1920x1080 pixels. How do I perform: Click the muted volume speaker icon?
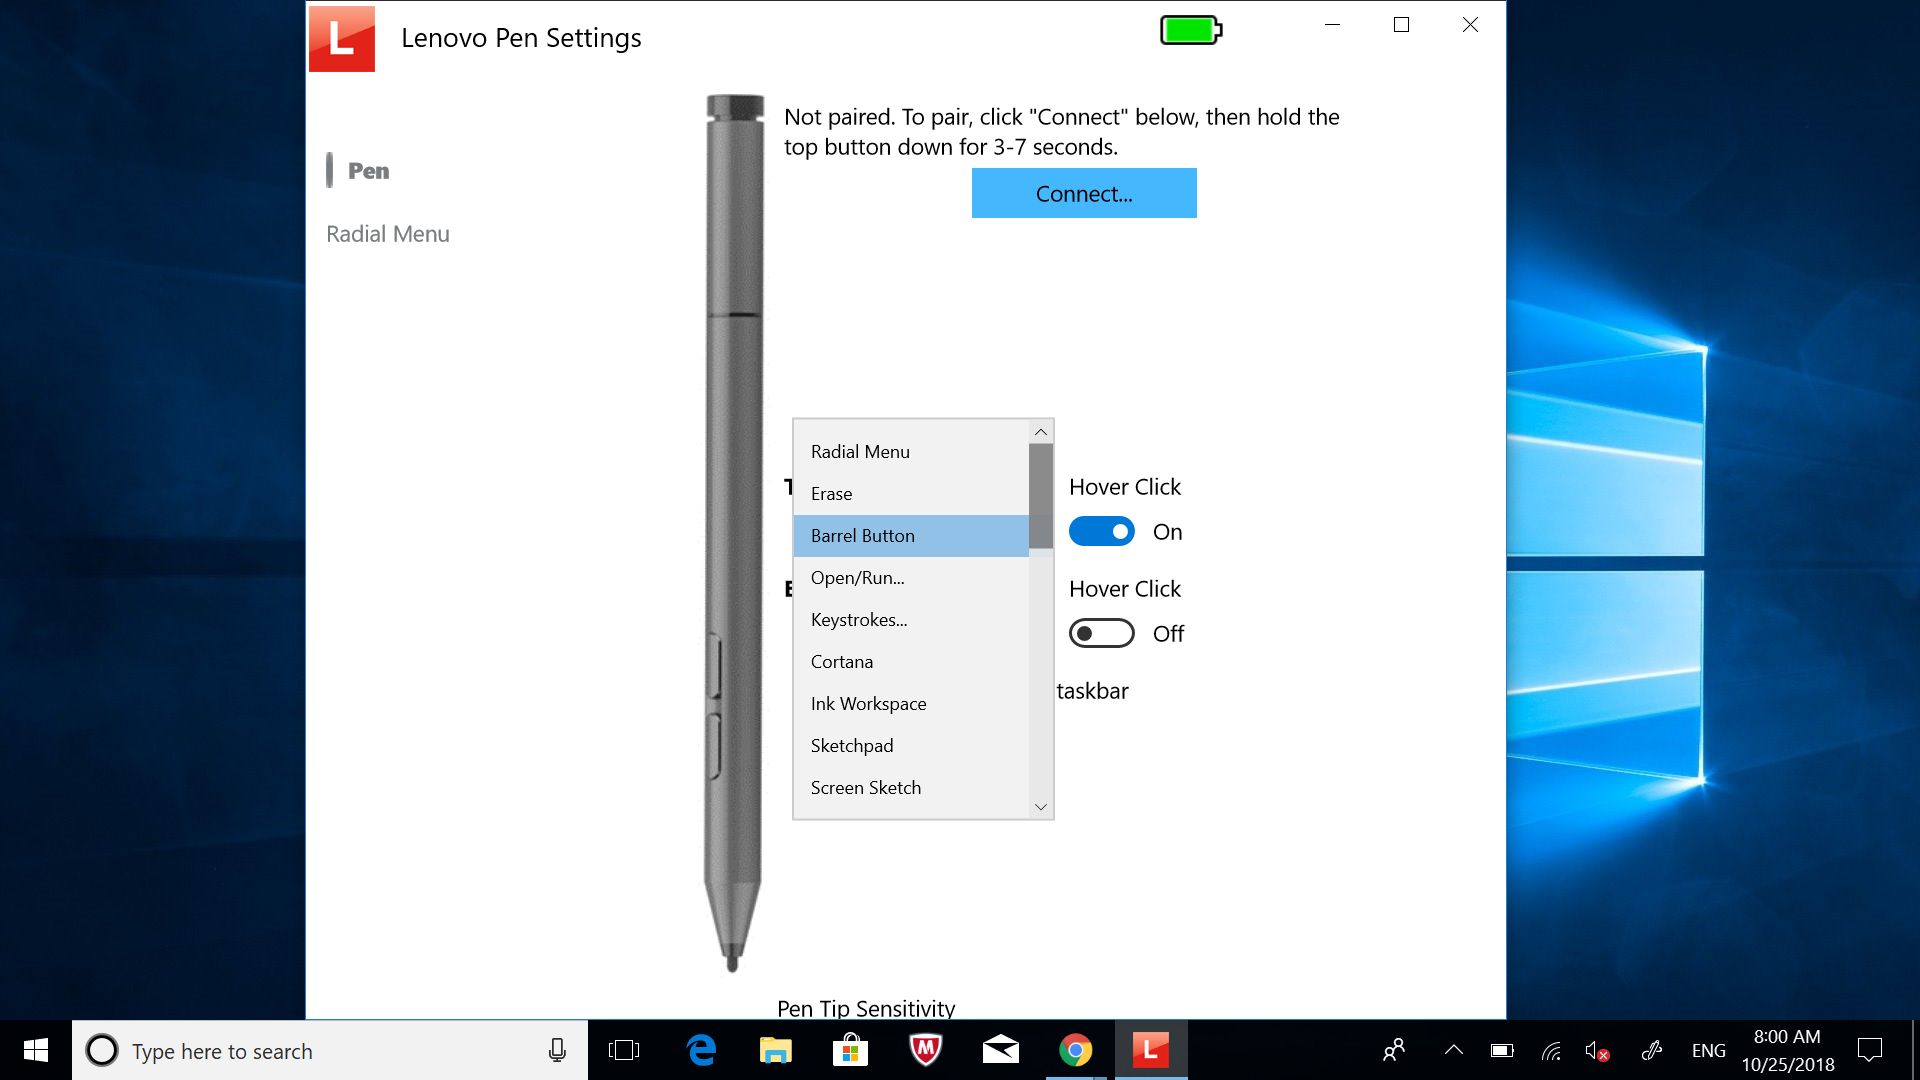click(1597, 1050)
